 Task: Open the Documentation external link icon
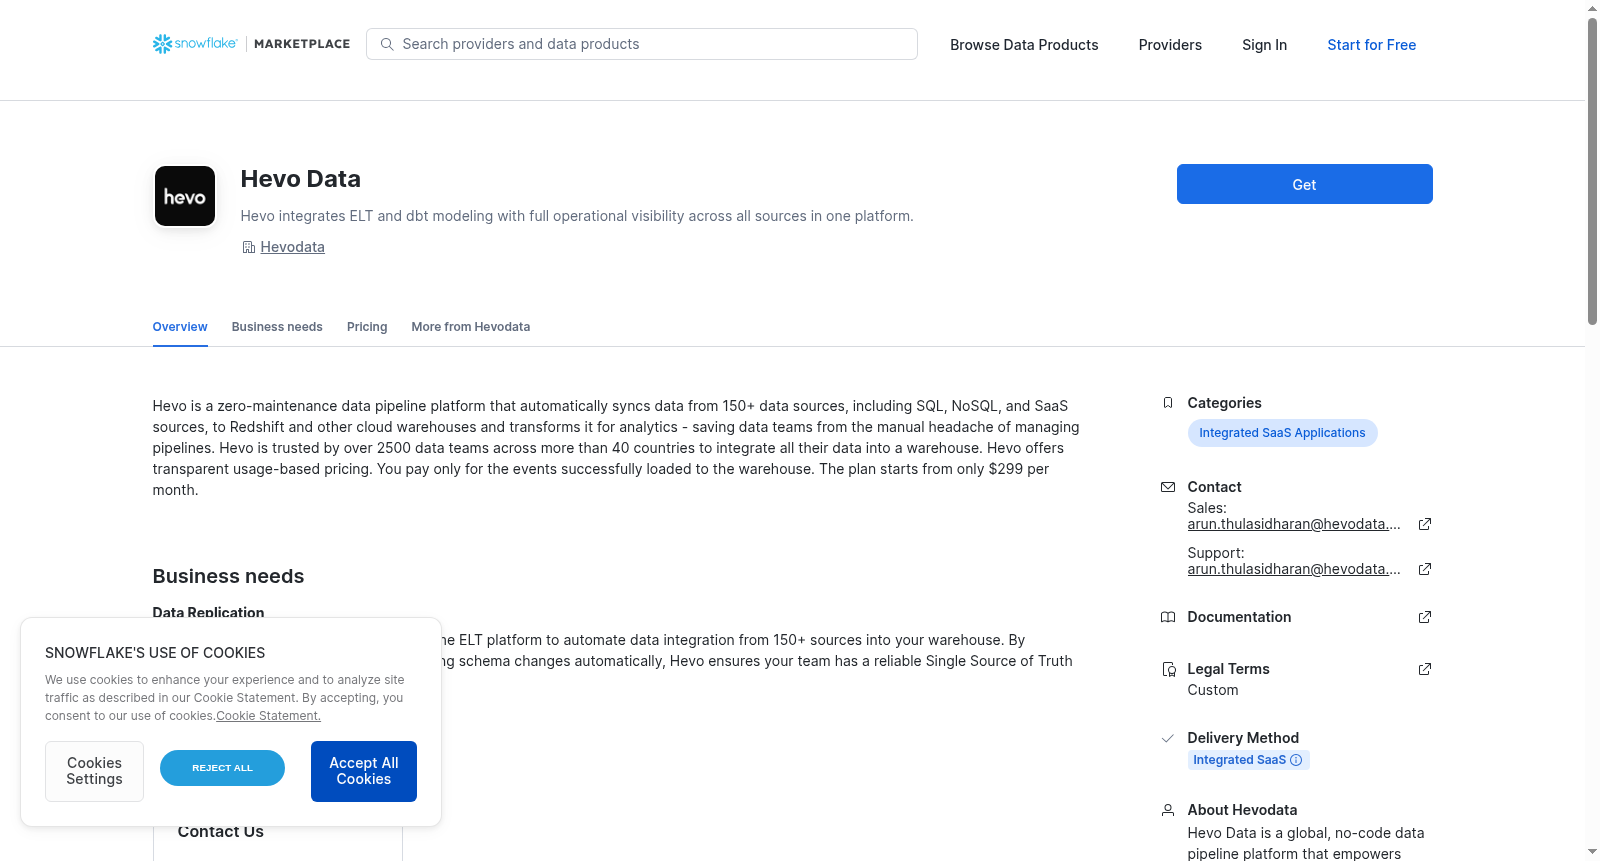tap(1425, 617)
